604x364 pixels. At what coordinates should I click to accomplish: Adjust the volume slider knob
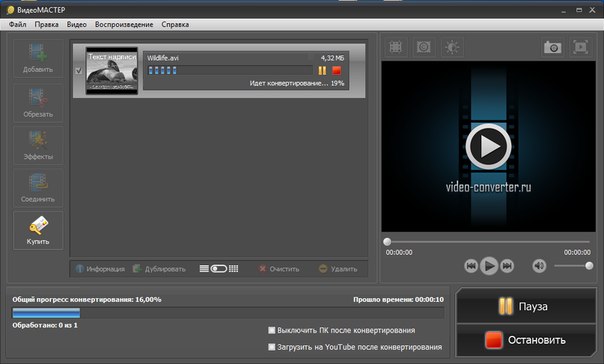pyautogui.click(x=589, y=266)
